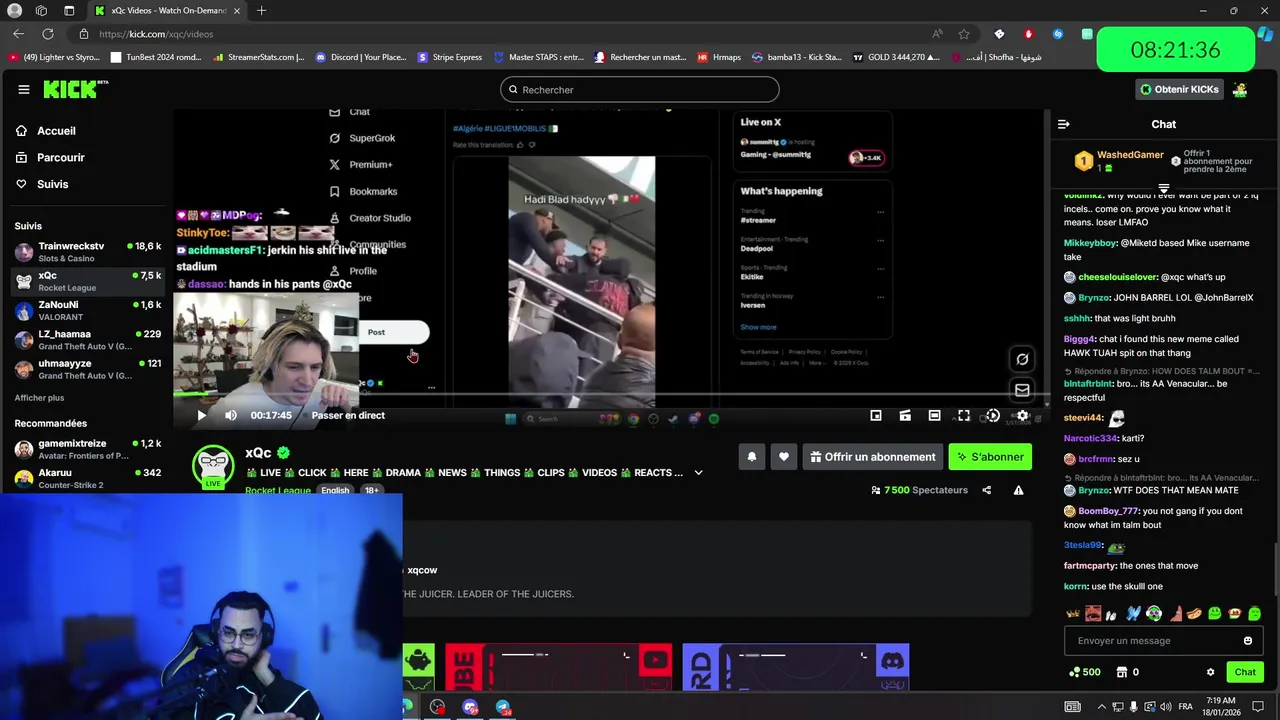This screenshot has height=720, width=1280.
Task: Insert the crown emote in chat
Action: pos(1073,613)
